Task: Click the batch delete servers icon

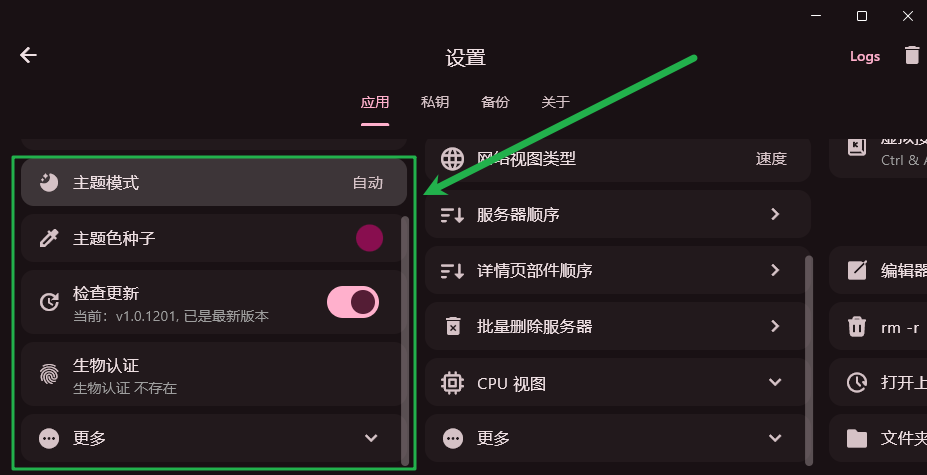Action: (453, 326)
